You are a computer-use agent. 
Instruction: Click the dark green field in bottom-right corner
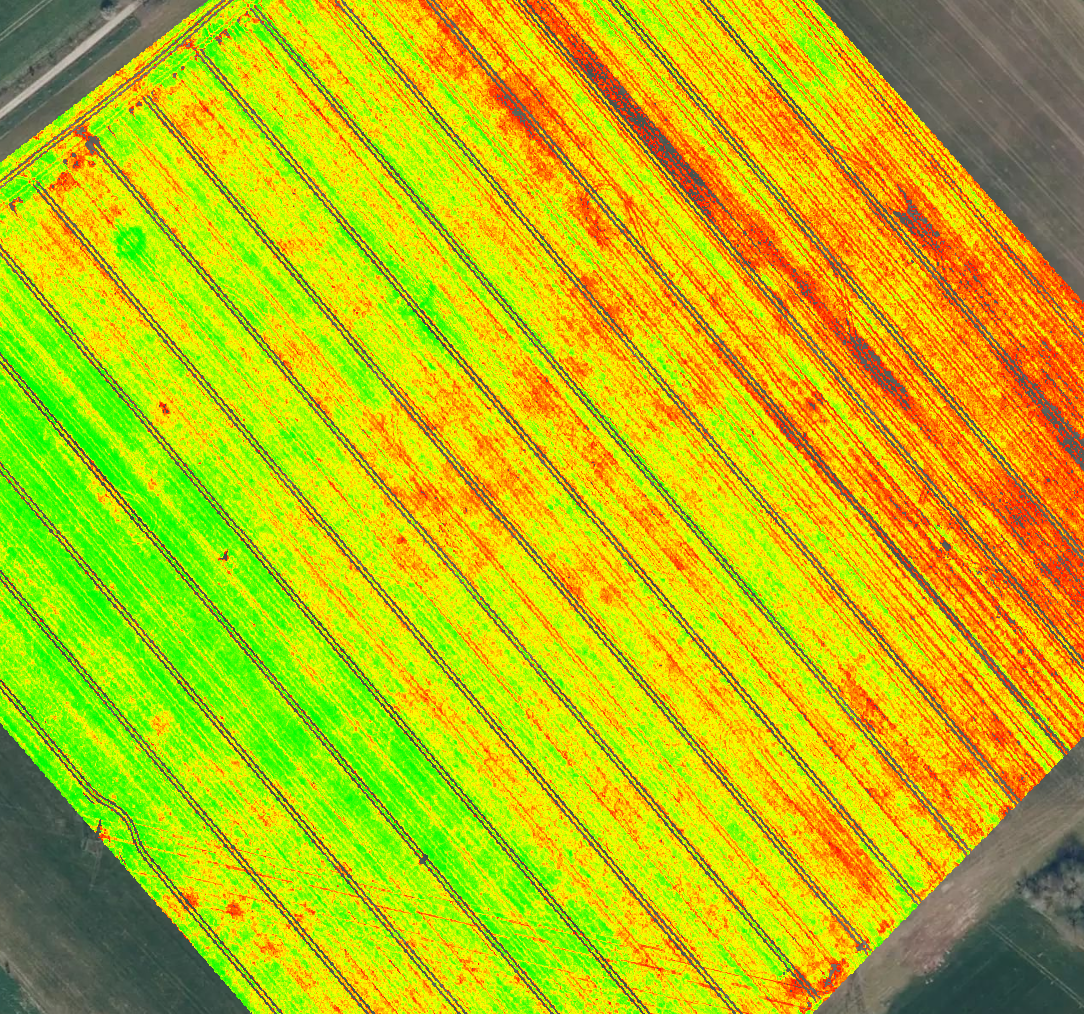pos(1000,965)
